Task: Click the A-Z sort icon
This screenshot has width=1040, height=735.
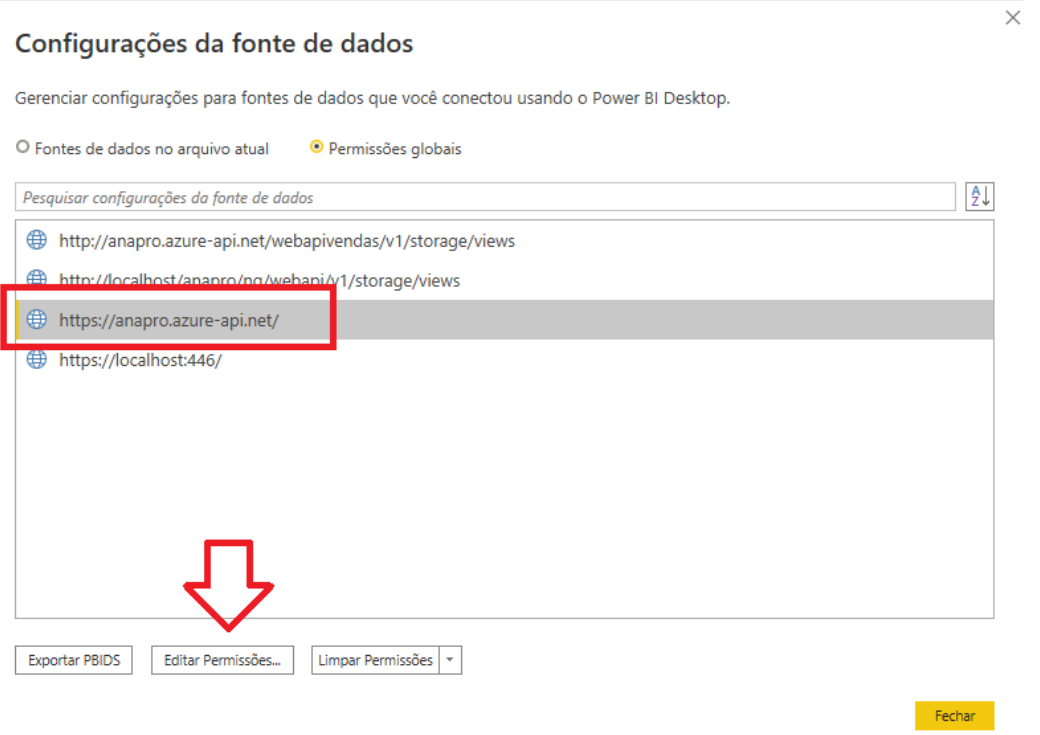Action: (x=979, y=197)
